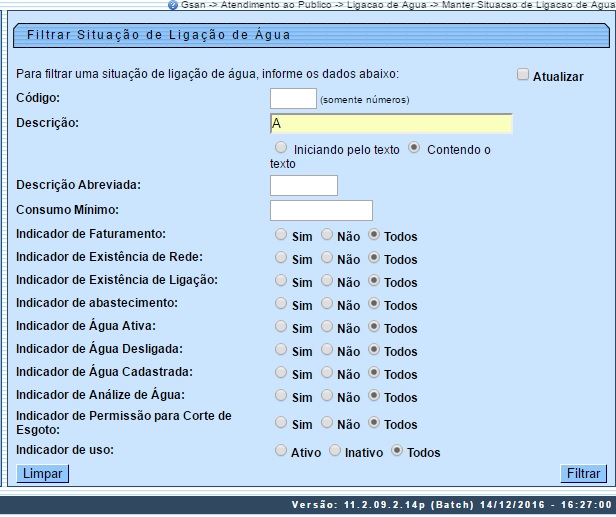Screen dimensions: 616x517
Task: Select Ativo for Indicador de uso
Action: click(x=281, y=451)
